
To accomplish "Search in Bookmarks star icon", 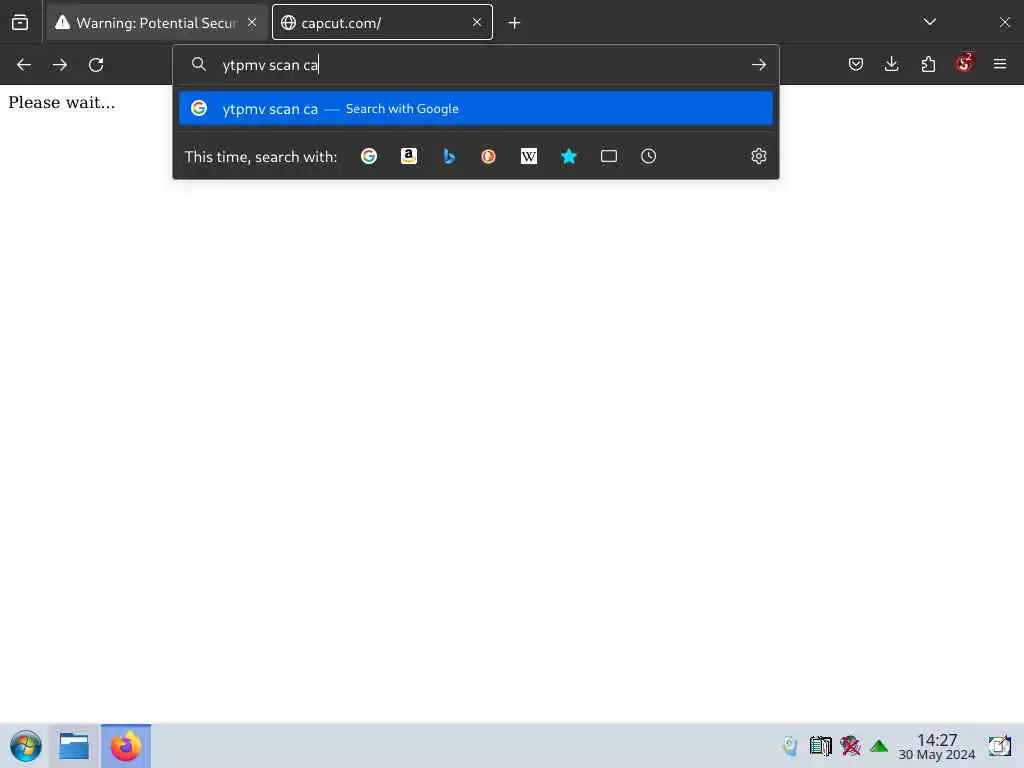I will click(569, 156).
